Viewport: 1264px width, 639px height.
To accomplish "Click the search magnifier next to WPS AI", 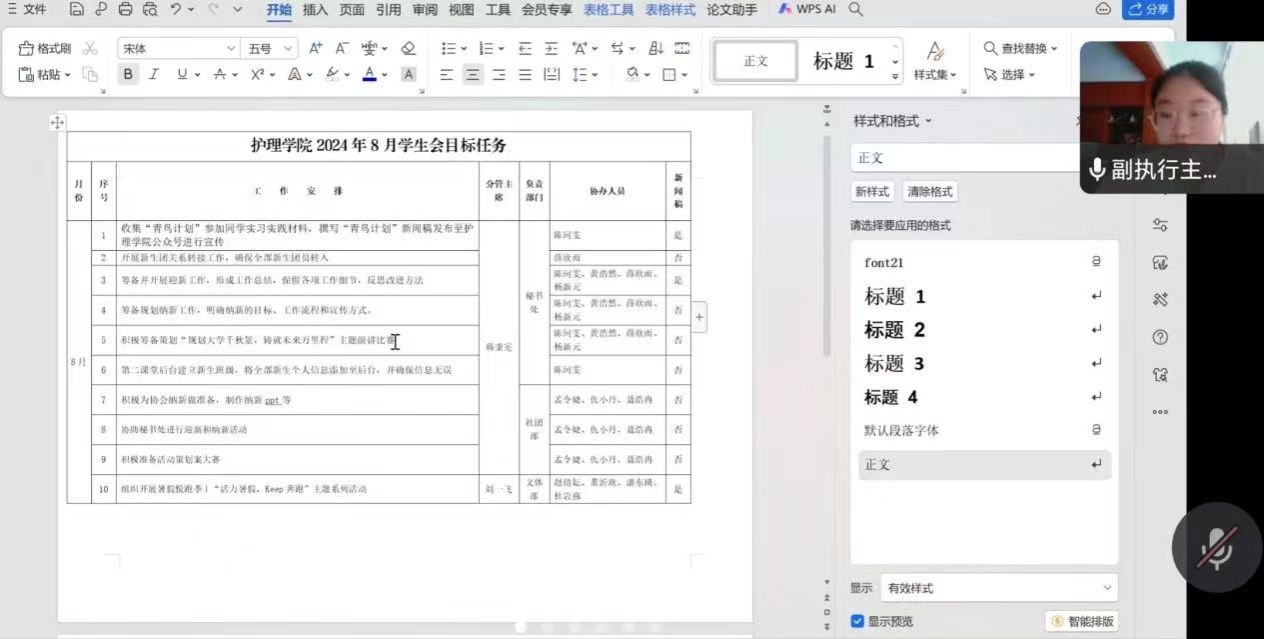I will point(856,10).
